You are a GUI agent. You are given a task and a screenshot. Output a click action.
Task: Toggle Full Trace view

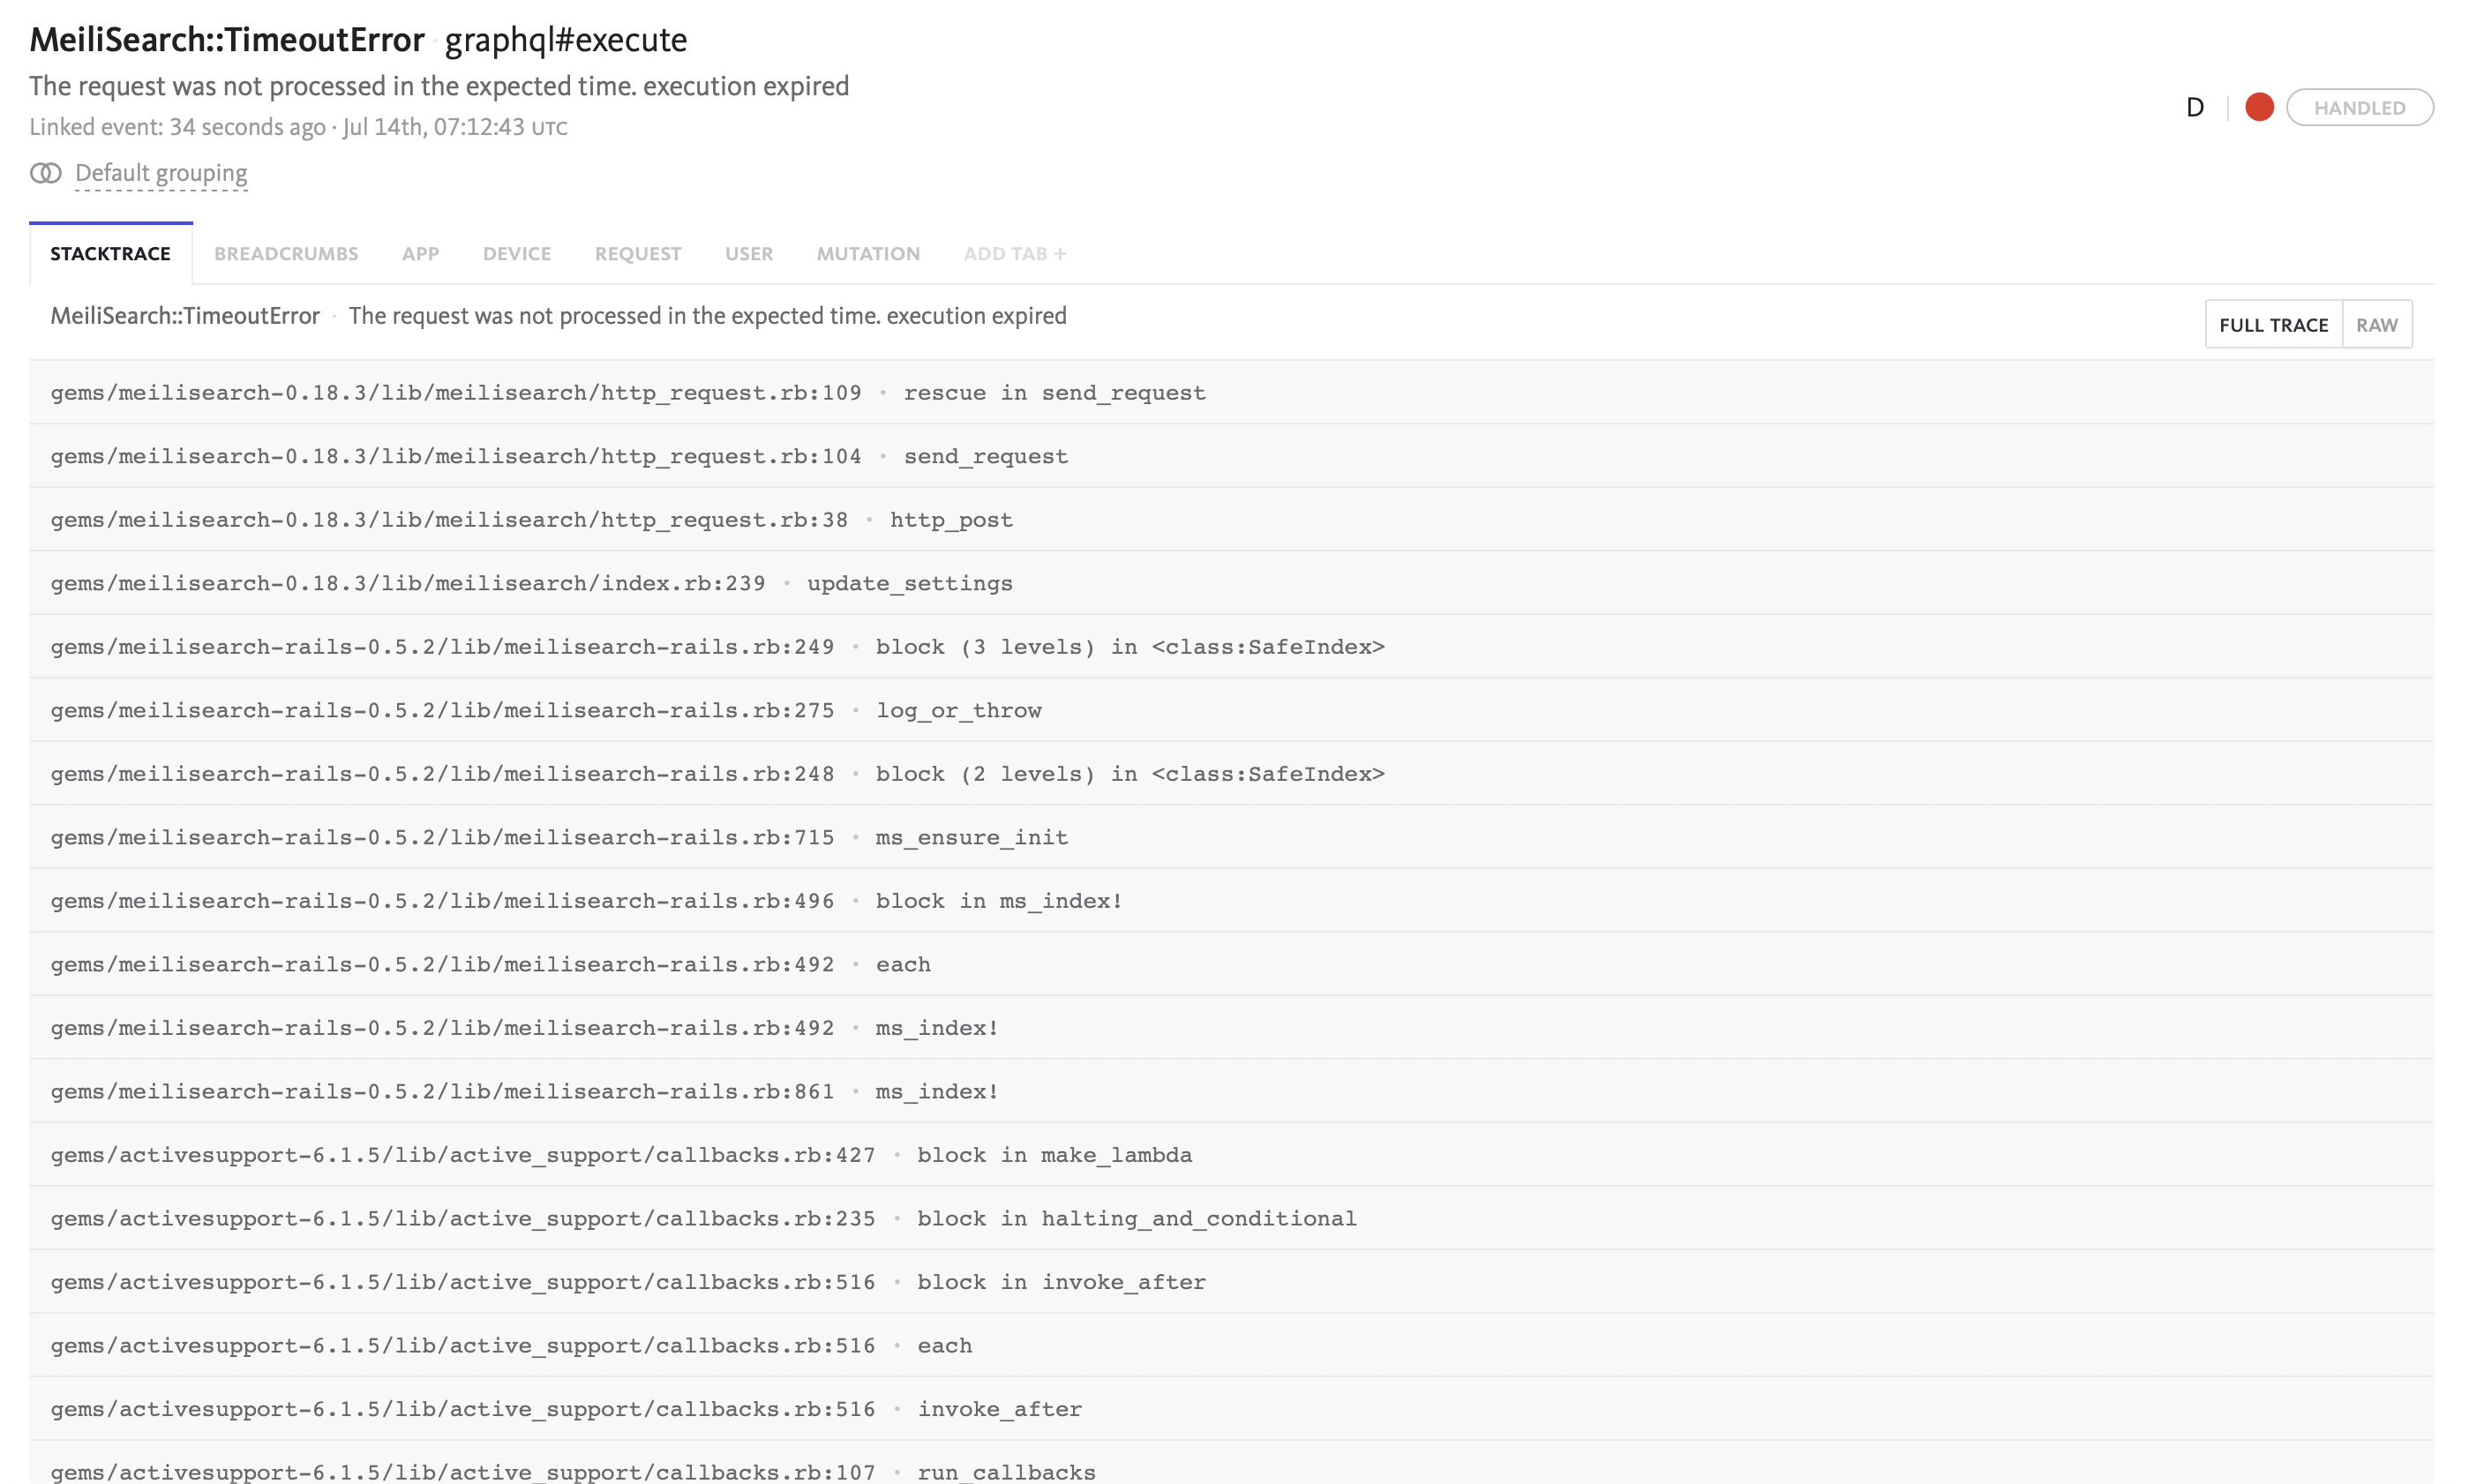click(2272, 325)
